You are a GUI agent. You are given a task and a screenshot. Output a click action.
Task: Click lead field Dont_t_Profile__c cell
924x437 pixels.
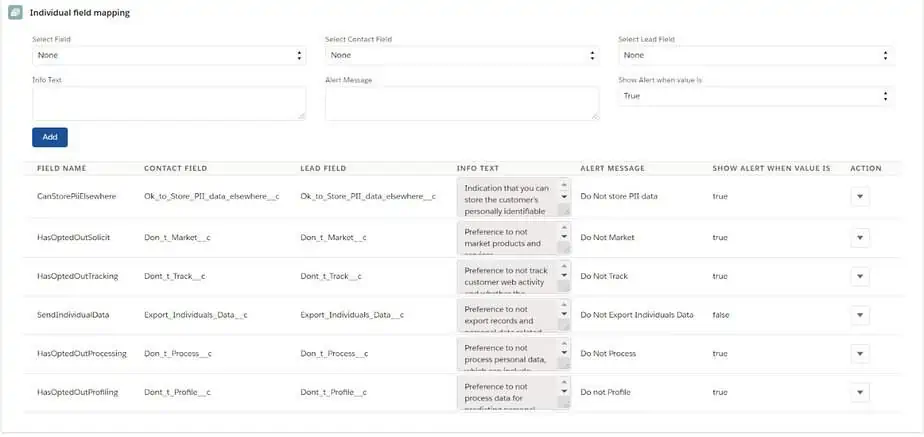coord(334,392)
